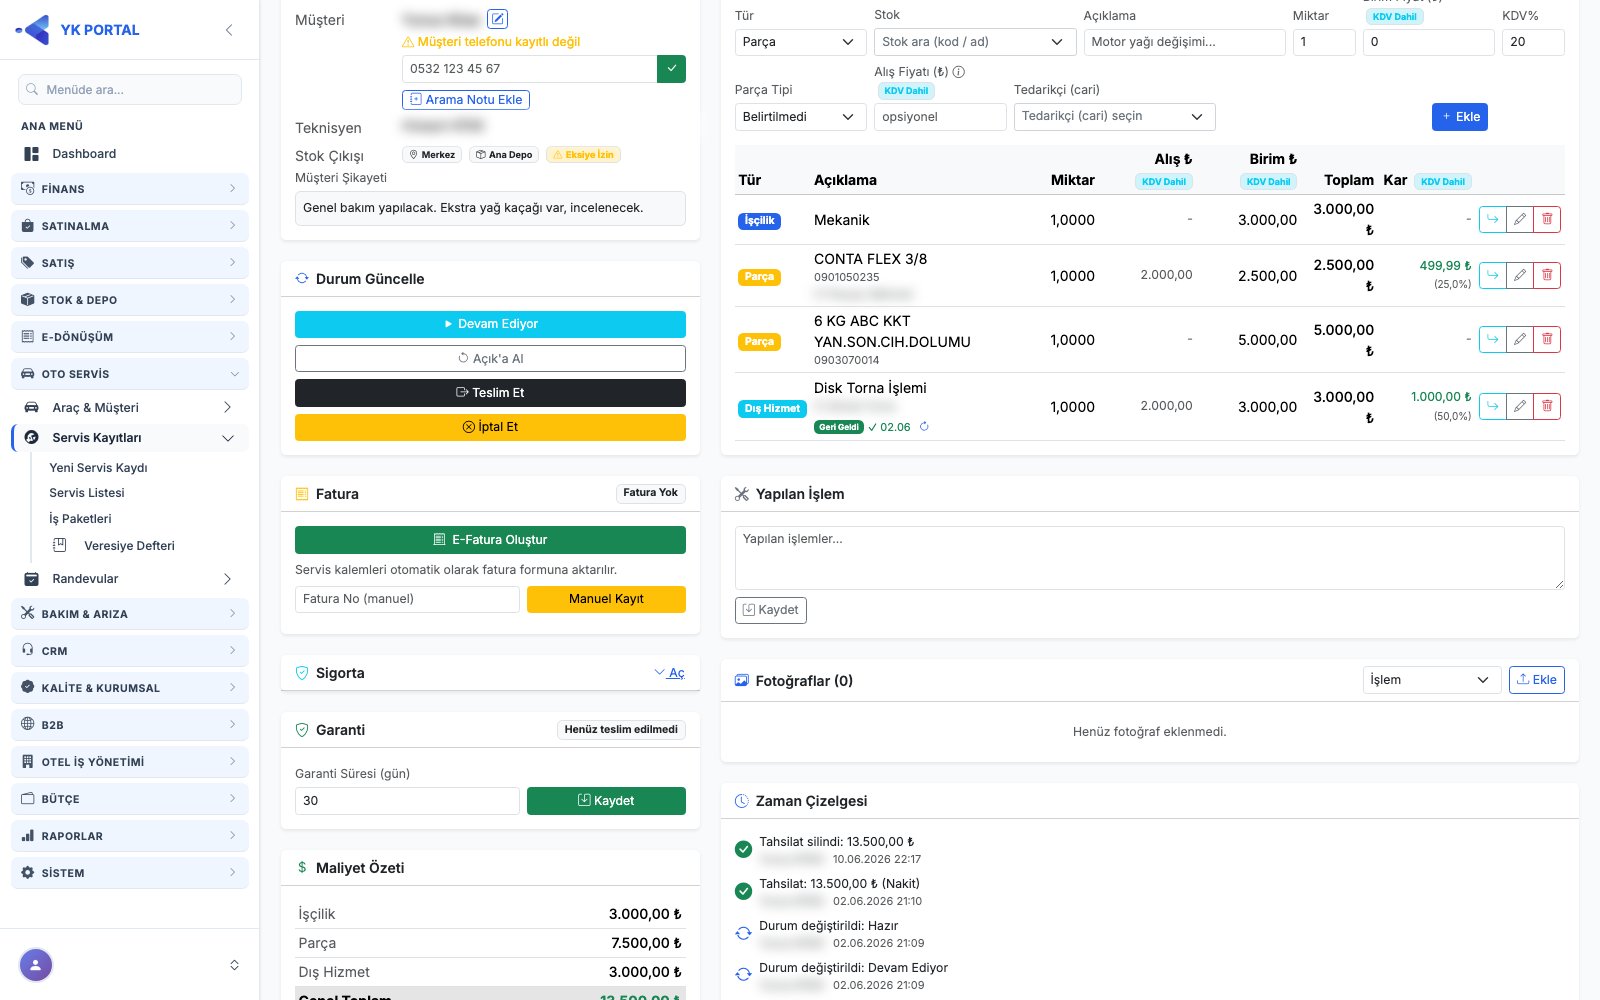Image resolution: width=1600 pixels, height=1000 pixels.
Task: Open İş Paketleri menu item
Action: [x=80, y=519]
